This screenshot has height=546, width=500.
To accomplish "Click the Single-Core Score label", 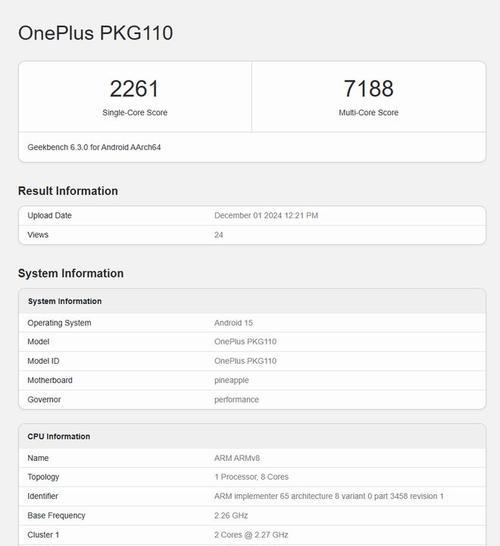I will tap(135, 112).
